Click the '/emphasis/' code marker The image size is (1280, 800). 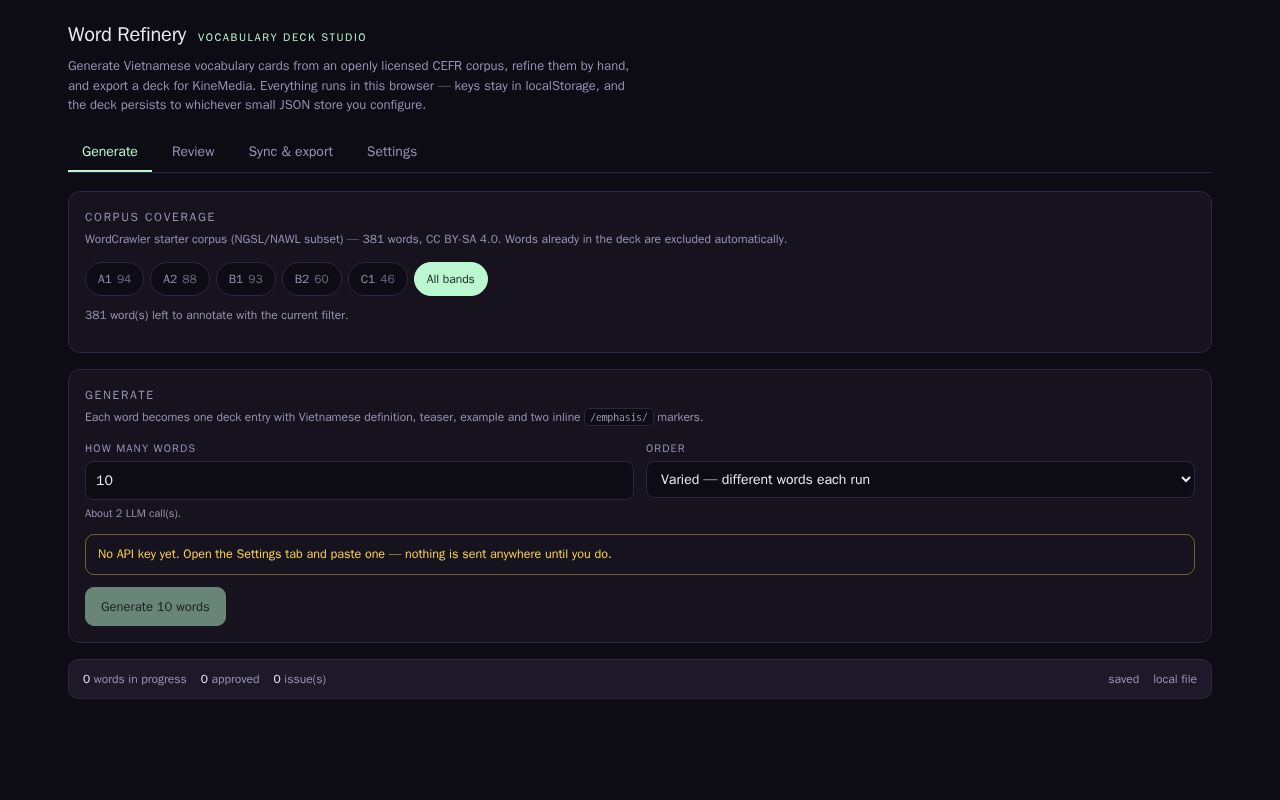point(619,417)
